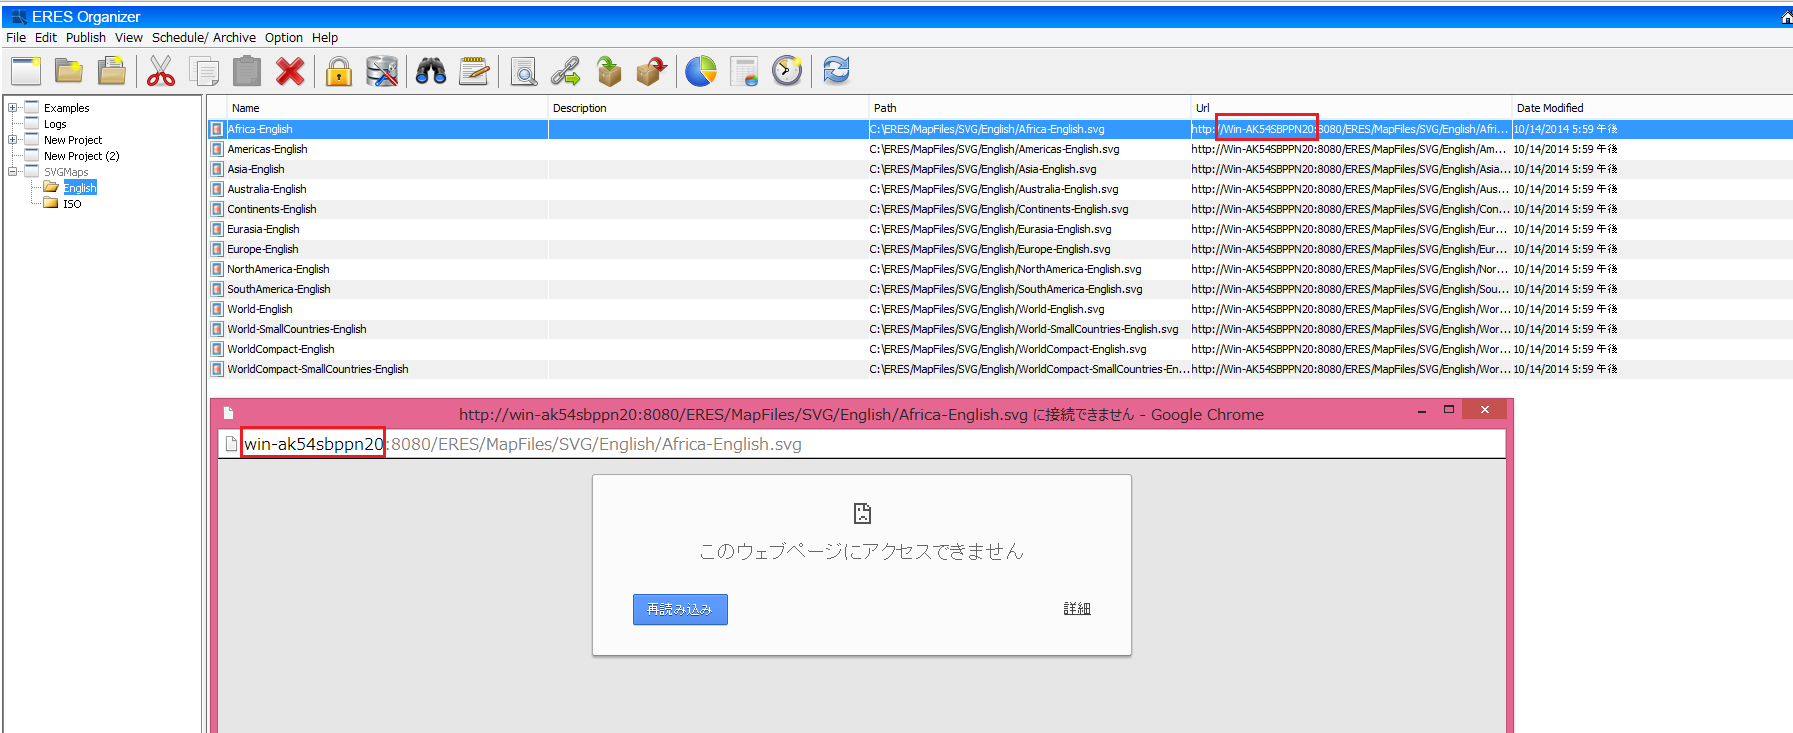Click the padlock security toolbar icon
Image resolution: width=1793 pixels, height=733 pixels.
(339, 71)
